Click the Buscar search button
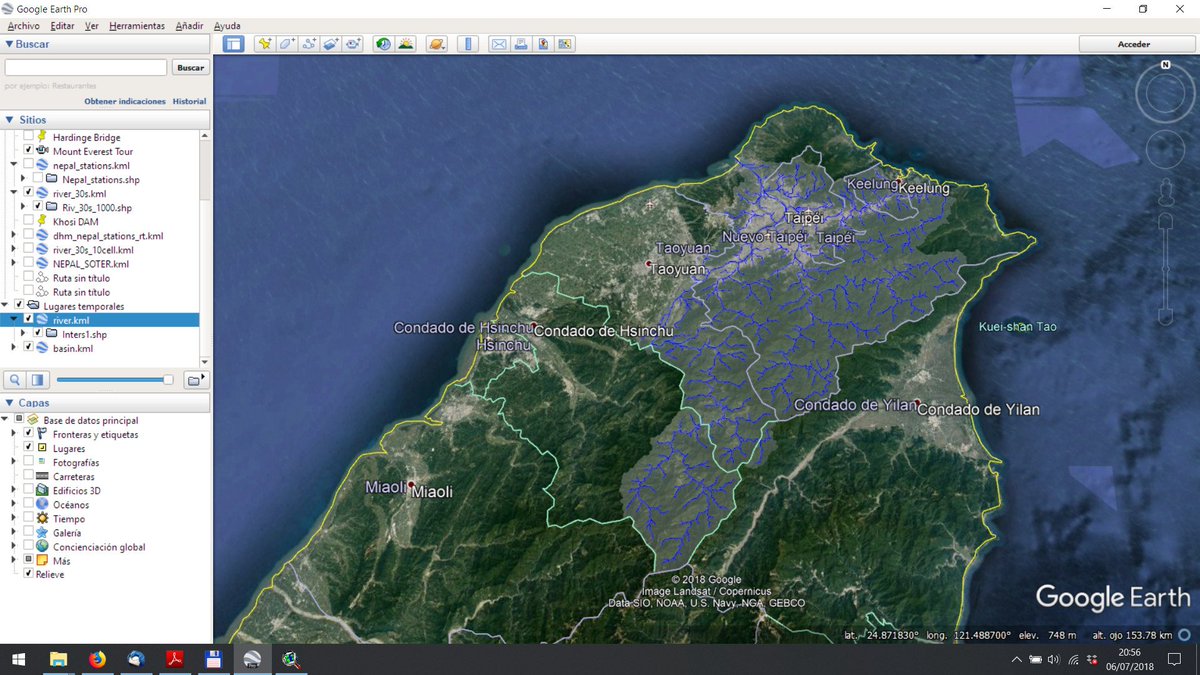The width and height of the screenshot is (1200, 675). [x=190, y=68]
